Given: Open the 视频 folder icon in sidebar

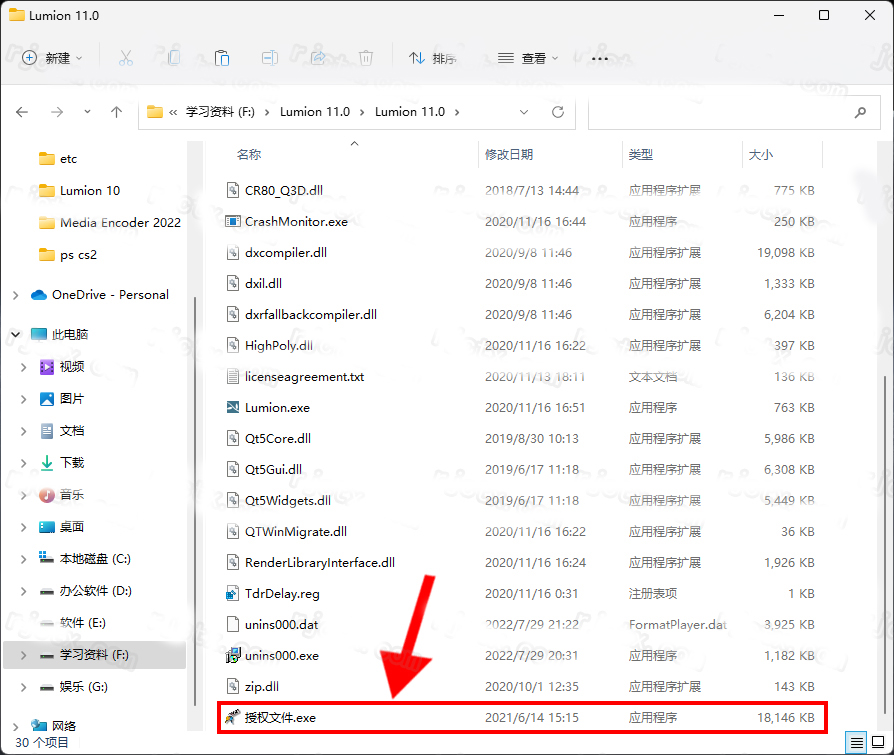Looking at the screenshot, I should [x=47, y=367].
